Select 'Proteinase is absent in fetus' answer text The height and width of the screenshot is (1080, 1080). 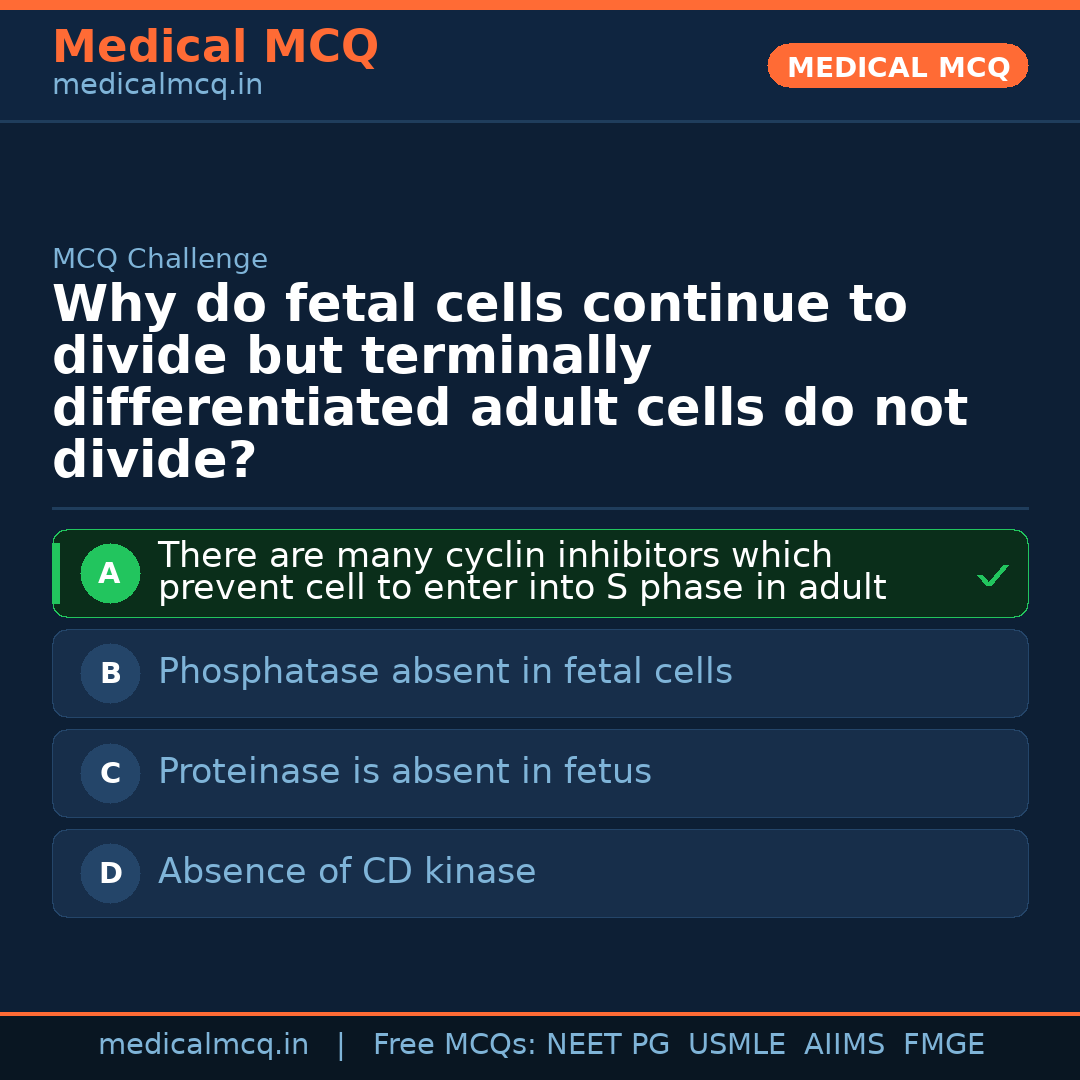click(404, 772)
